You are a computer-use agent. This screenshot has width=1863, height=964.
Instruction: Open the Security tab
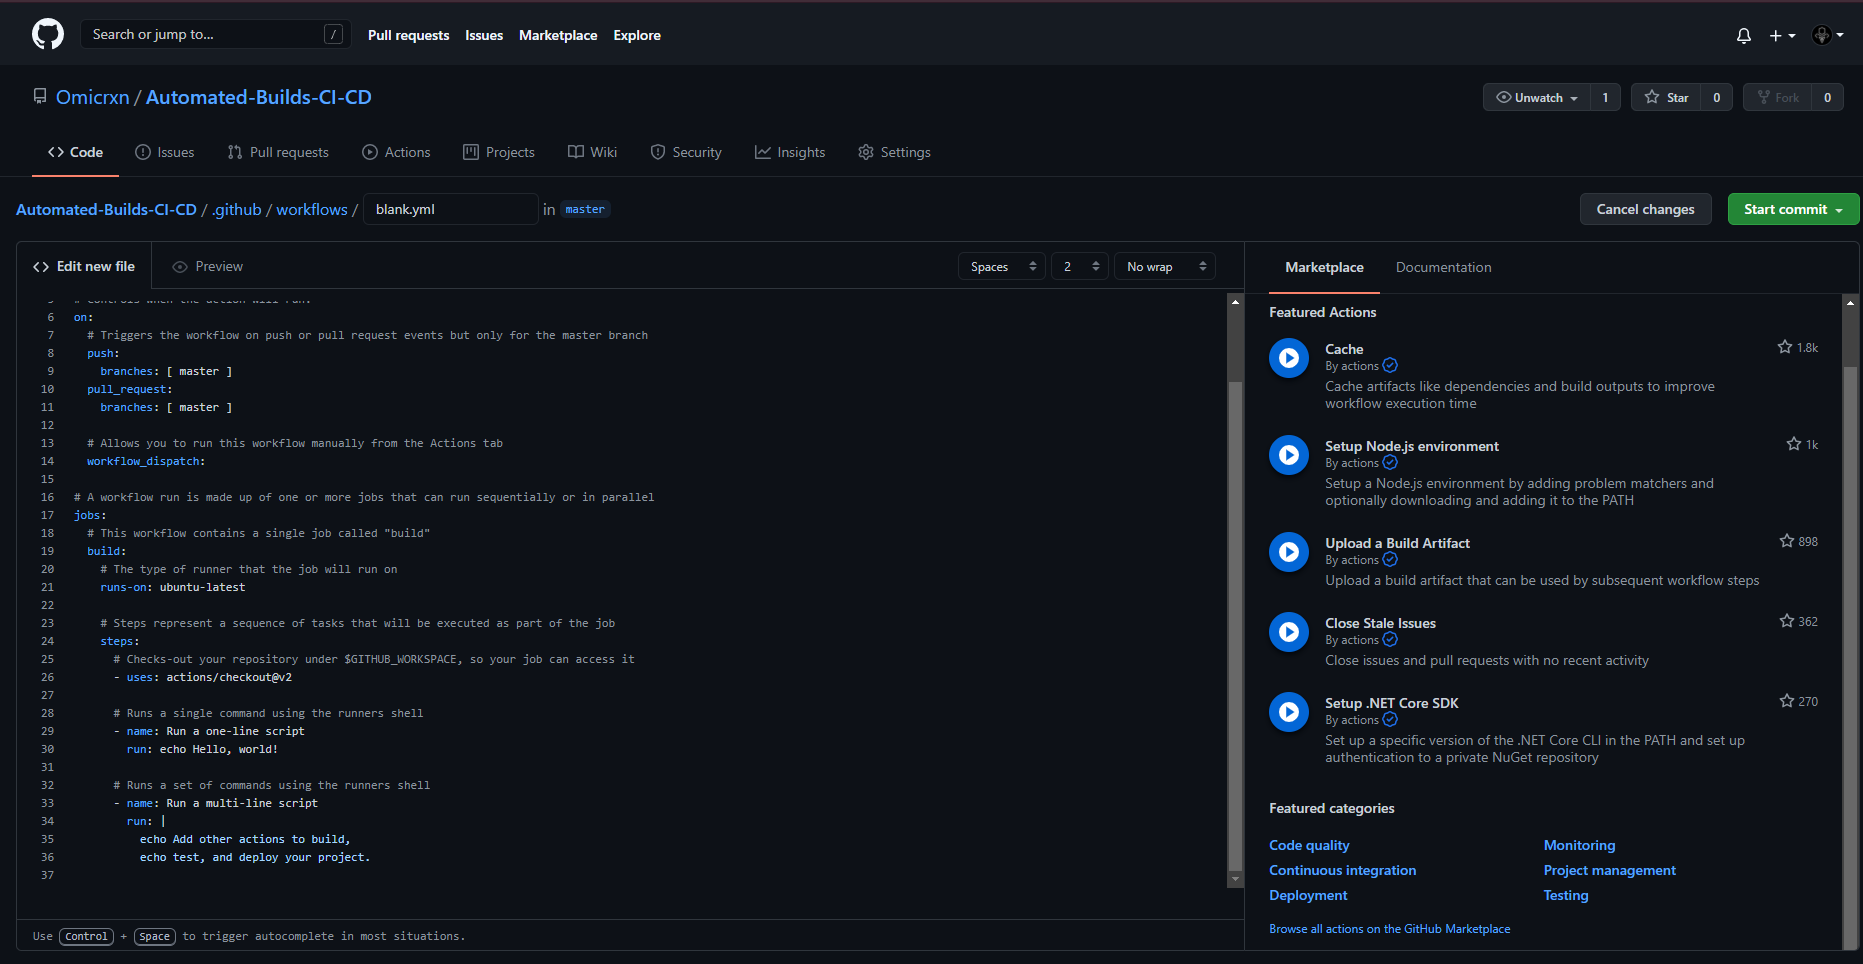[x=686, y=152]
